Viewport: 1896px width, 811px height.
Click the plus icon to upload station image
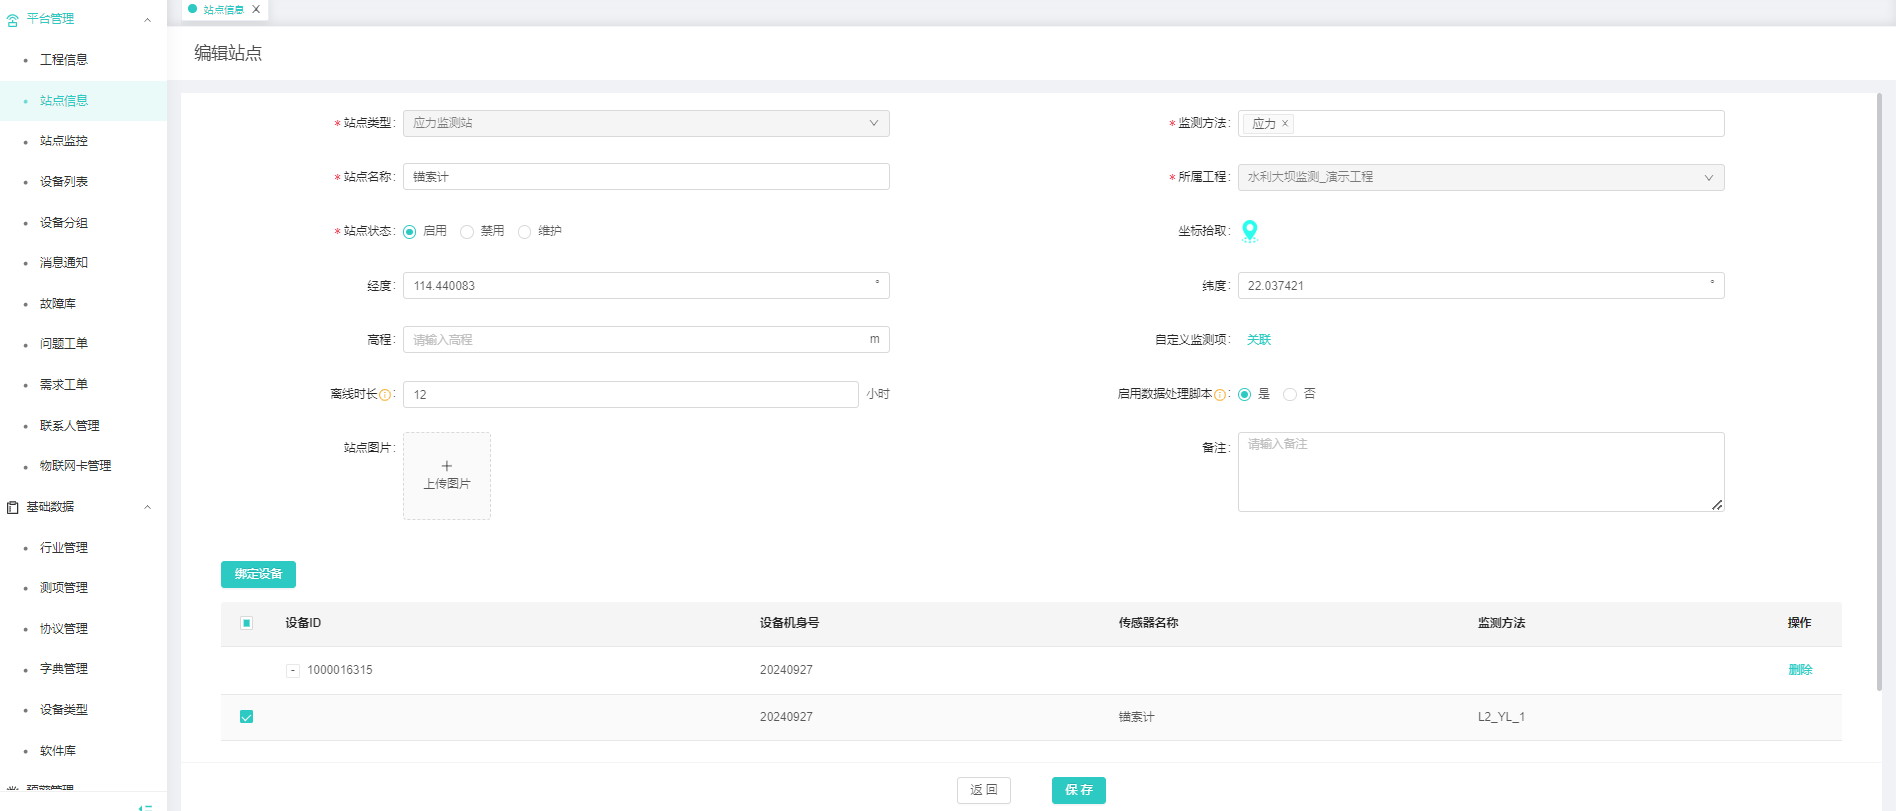click(446, 466)
